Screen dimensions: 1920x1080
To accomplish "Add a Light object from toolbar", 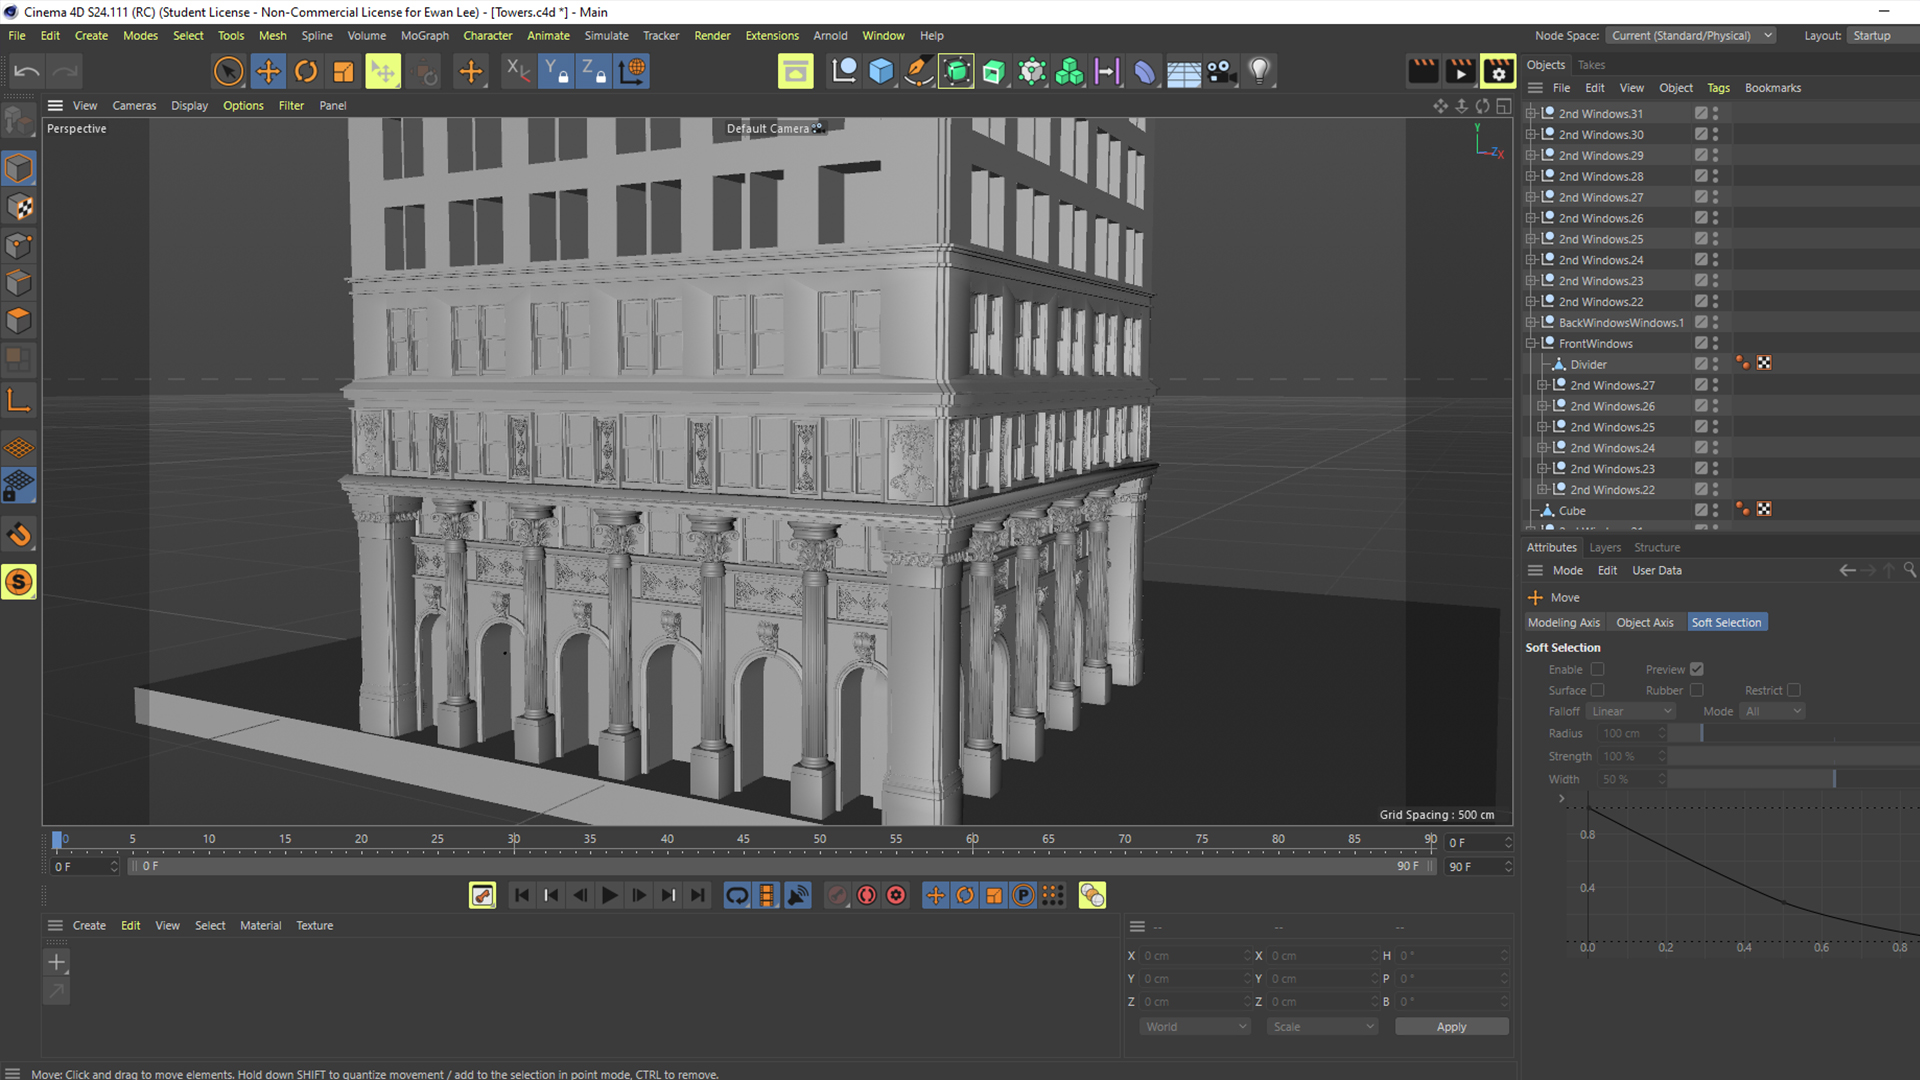I will [x=1259, y=71].
